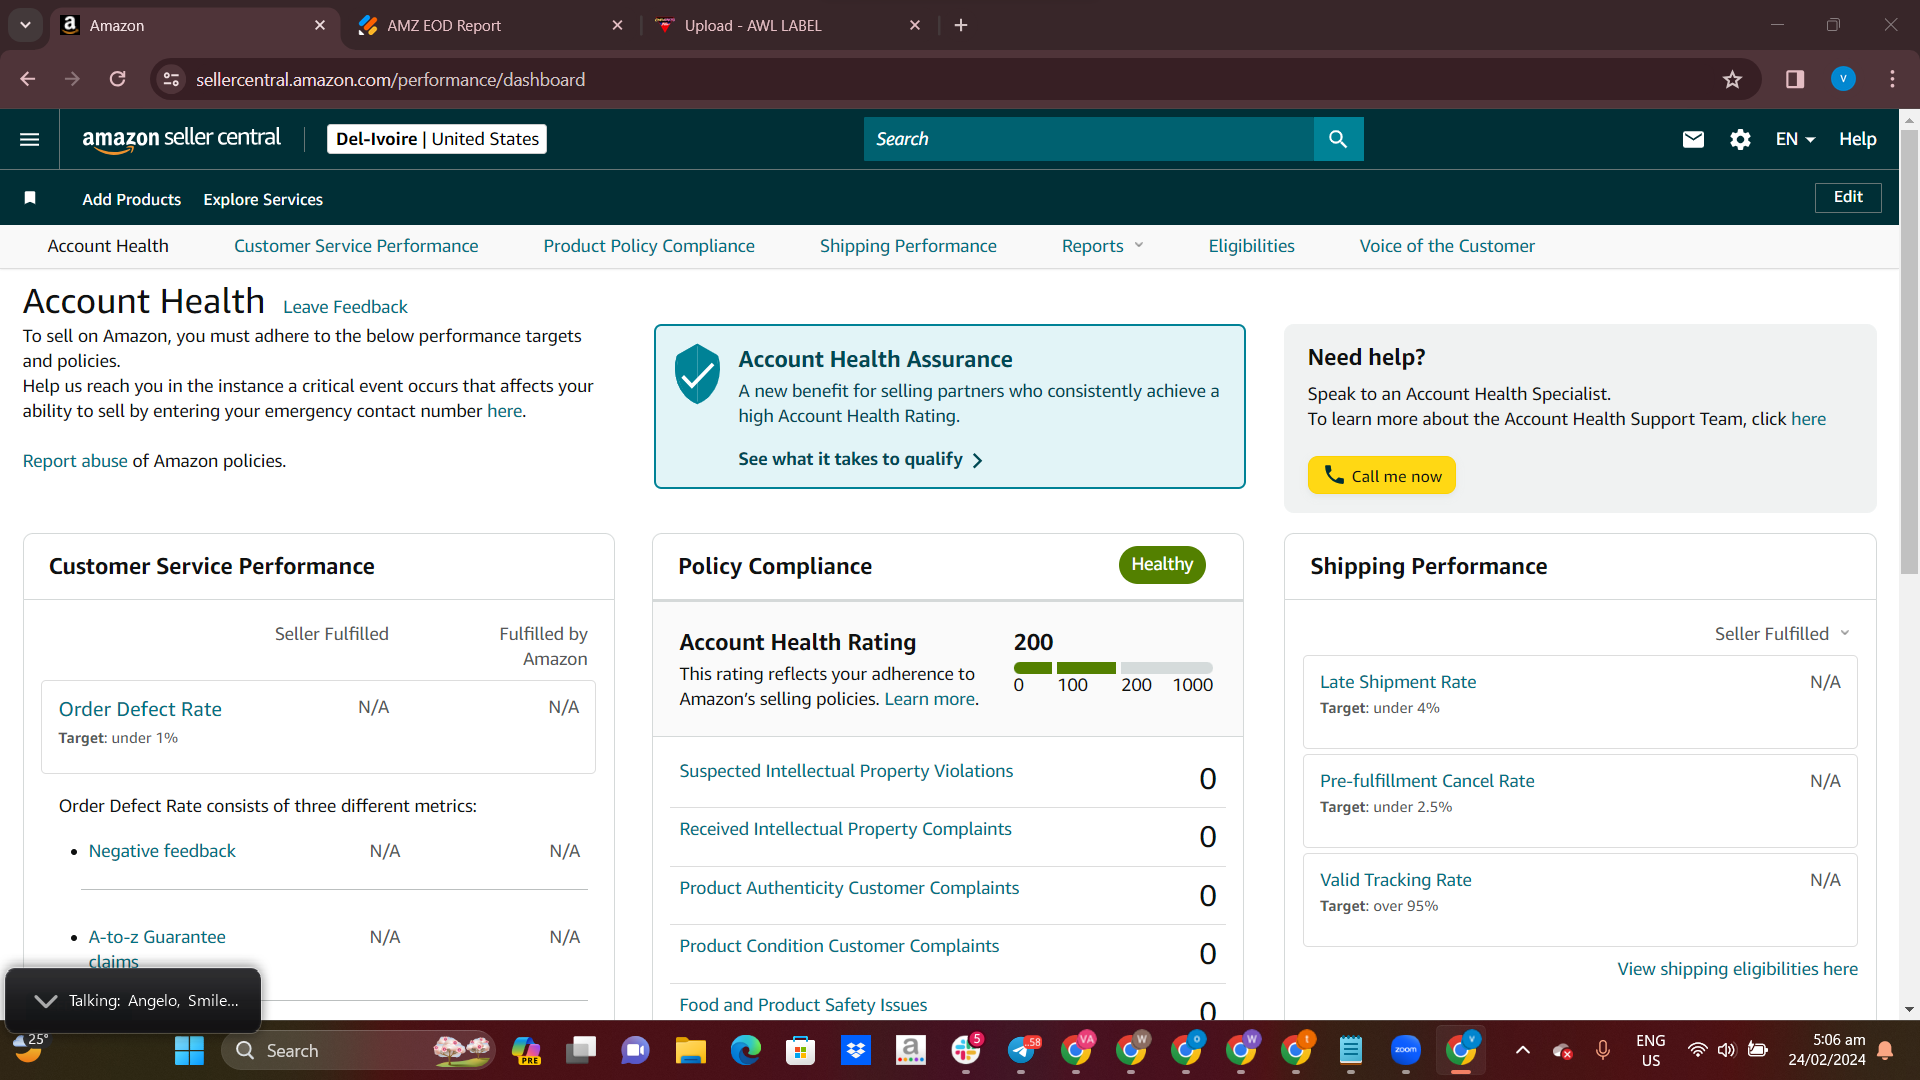Click the Account Health Rating progress bar
The height and width of the screenshot is (1080, 1920).
(1113, 667)
